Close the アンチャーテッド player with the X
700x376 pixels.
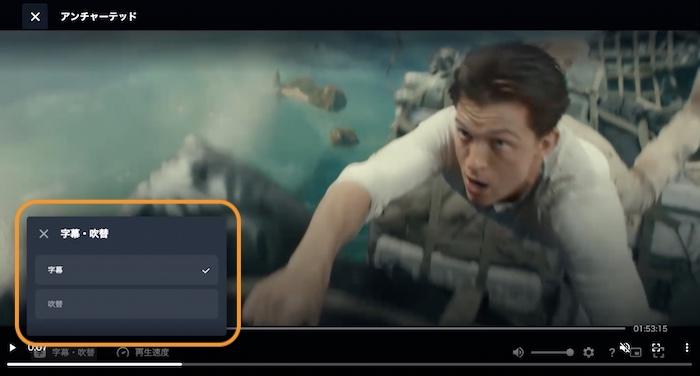pyautogui.click(x=35, y=17)
